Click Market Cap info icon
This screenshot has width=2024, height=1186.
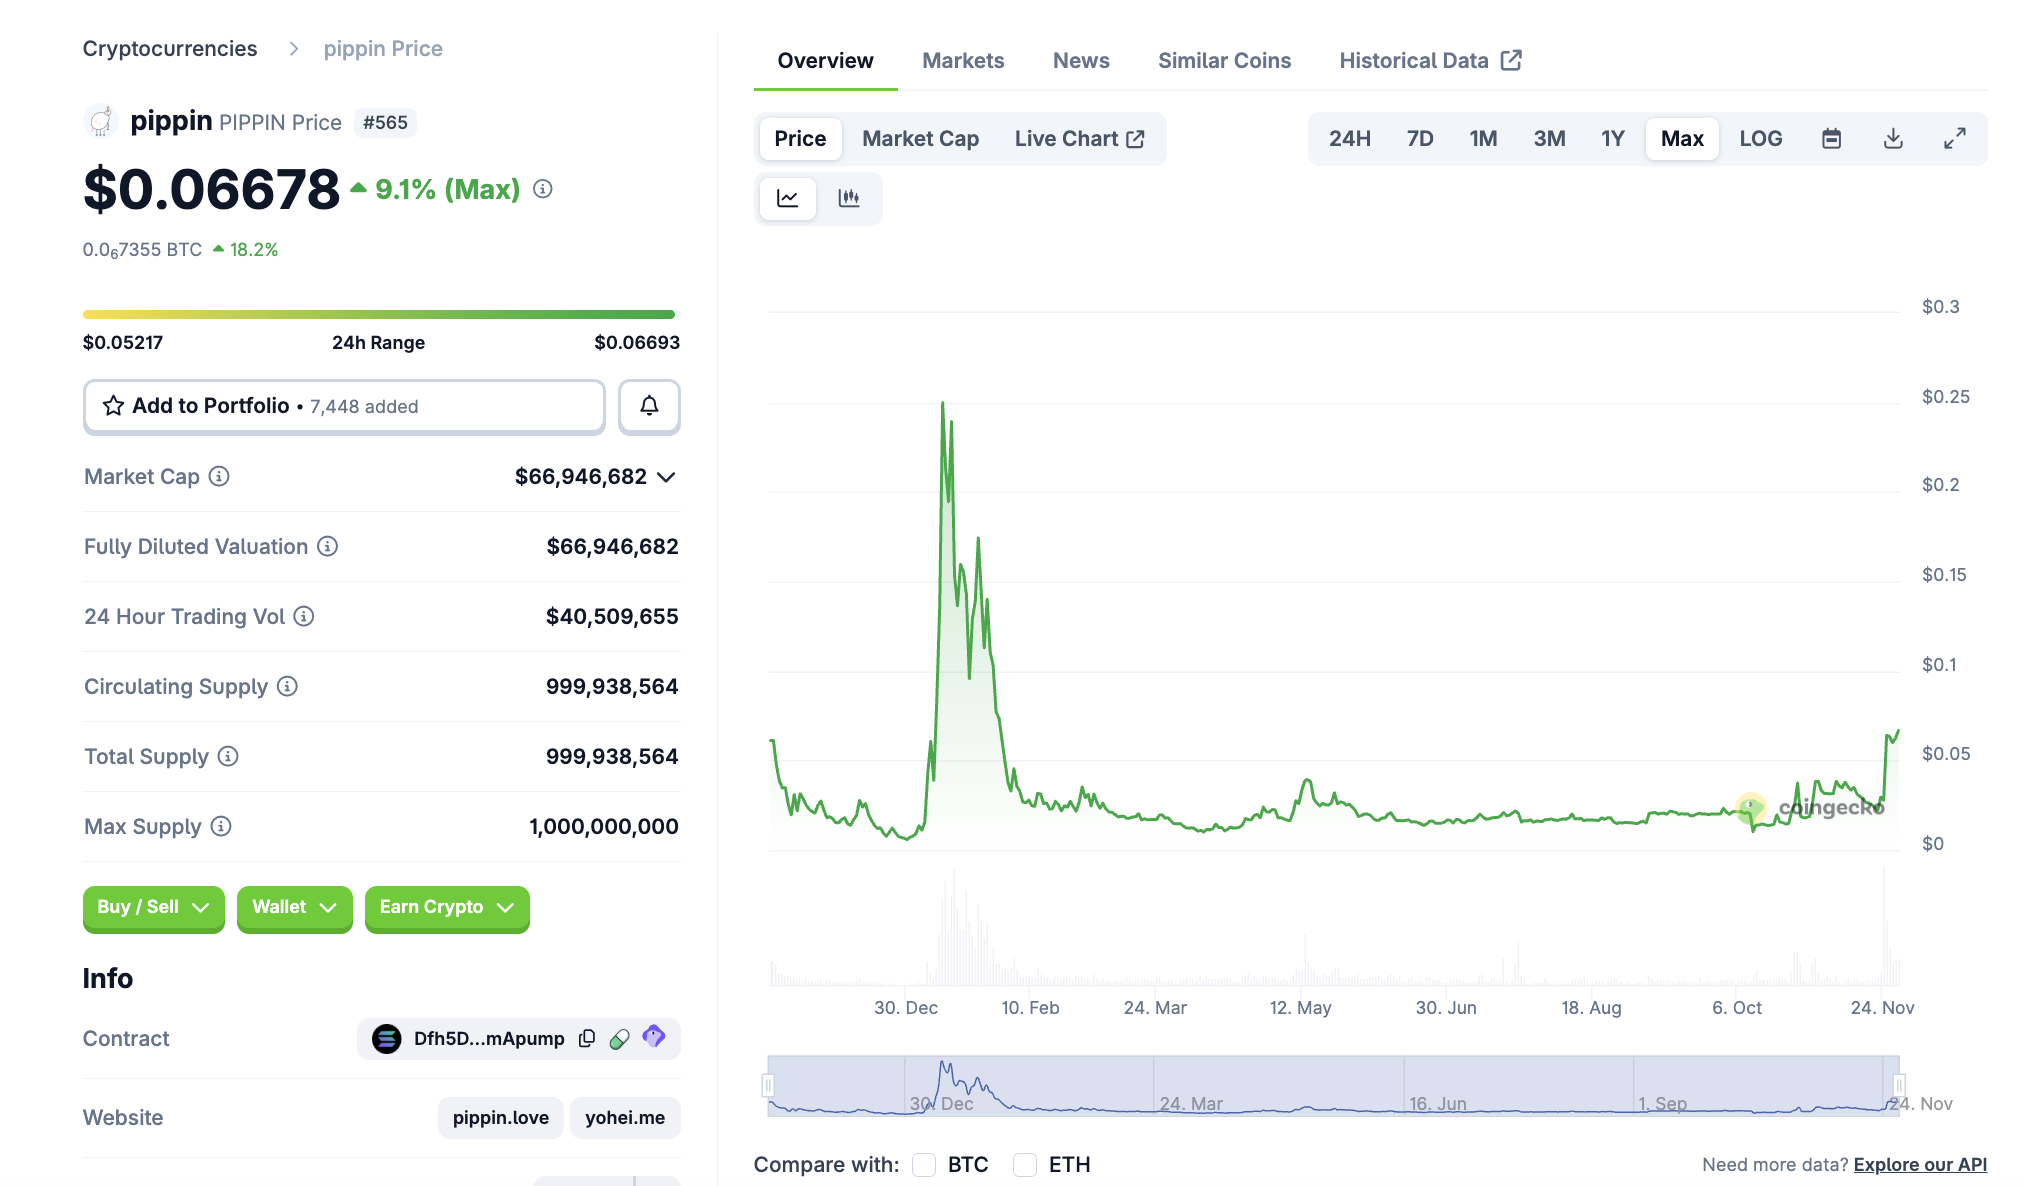pos(219,477)
